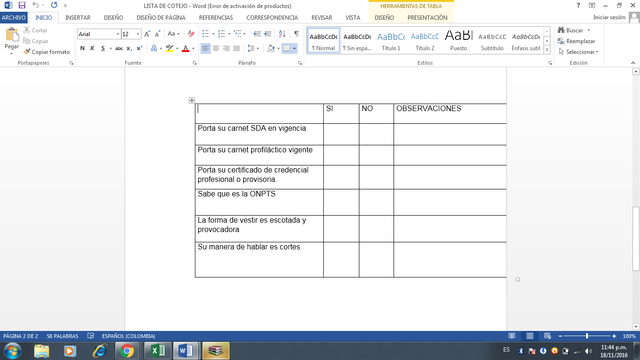Switch to DISEÑO DE PÁGINA tab
640x360 pixels.
[x=161, y=18]
